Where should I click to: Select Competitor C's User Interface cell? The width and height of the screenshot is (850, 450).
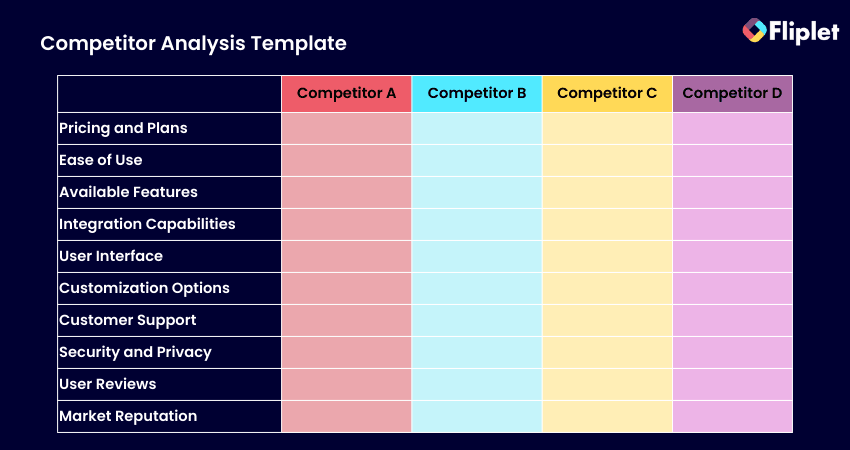[607, 256]
